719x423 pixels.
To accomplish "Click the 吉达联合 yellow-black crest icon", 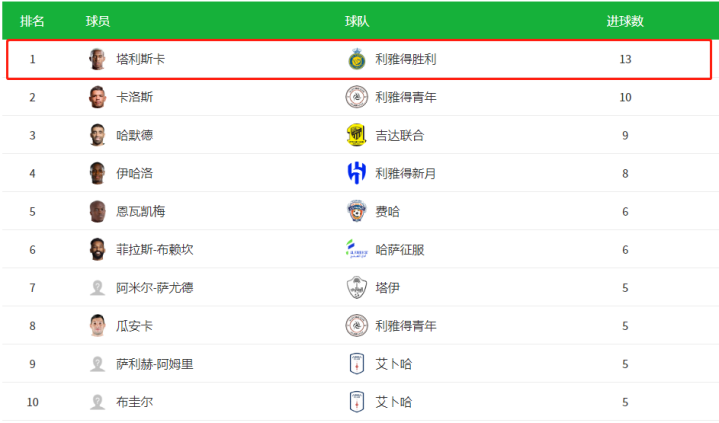I will coord(356,135).
